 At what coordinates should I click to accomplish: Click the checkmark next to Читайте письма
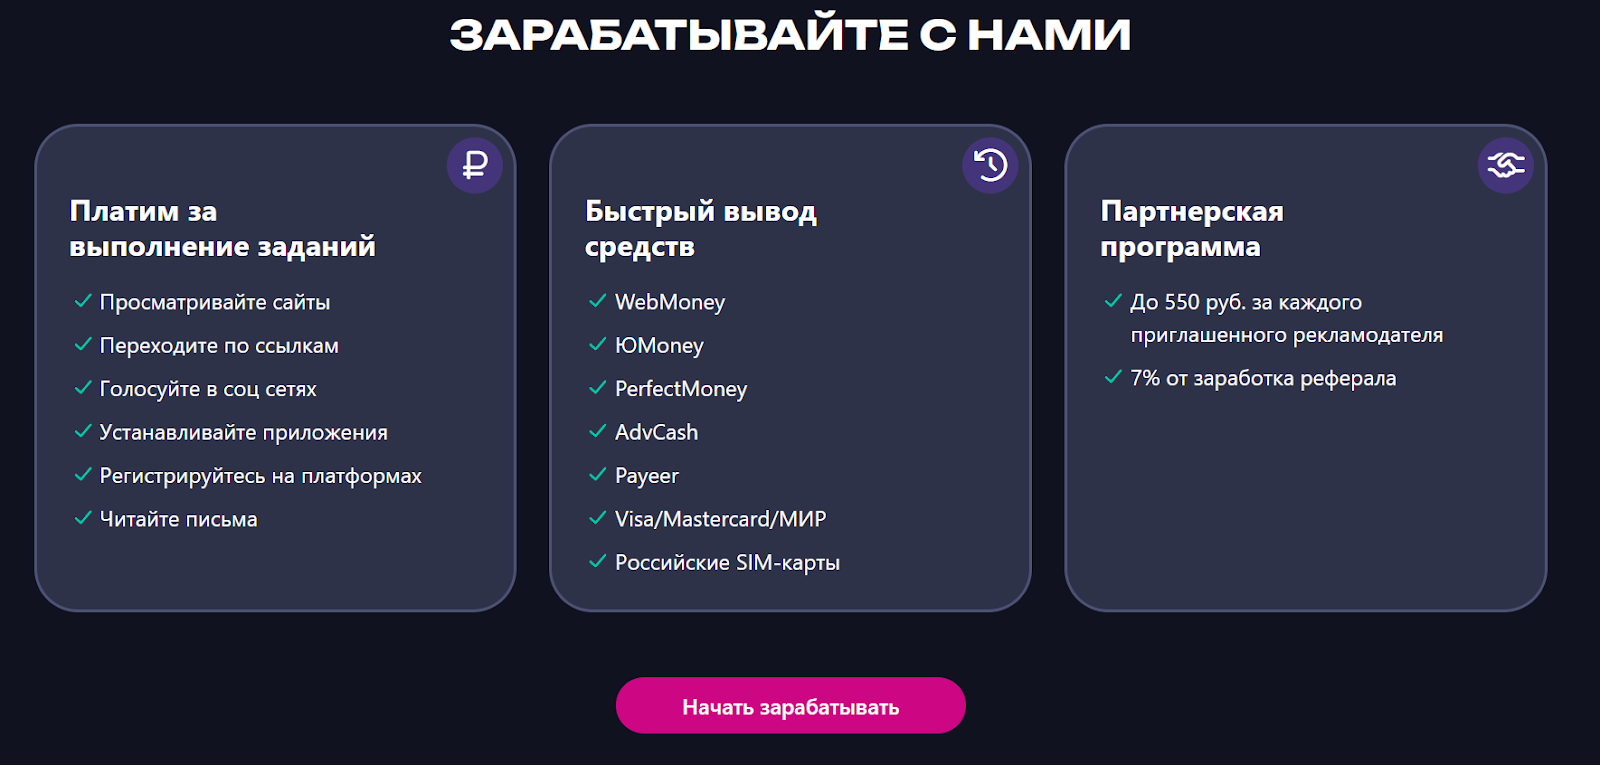tap(83, 518)
